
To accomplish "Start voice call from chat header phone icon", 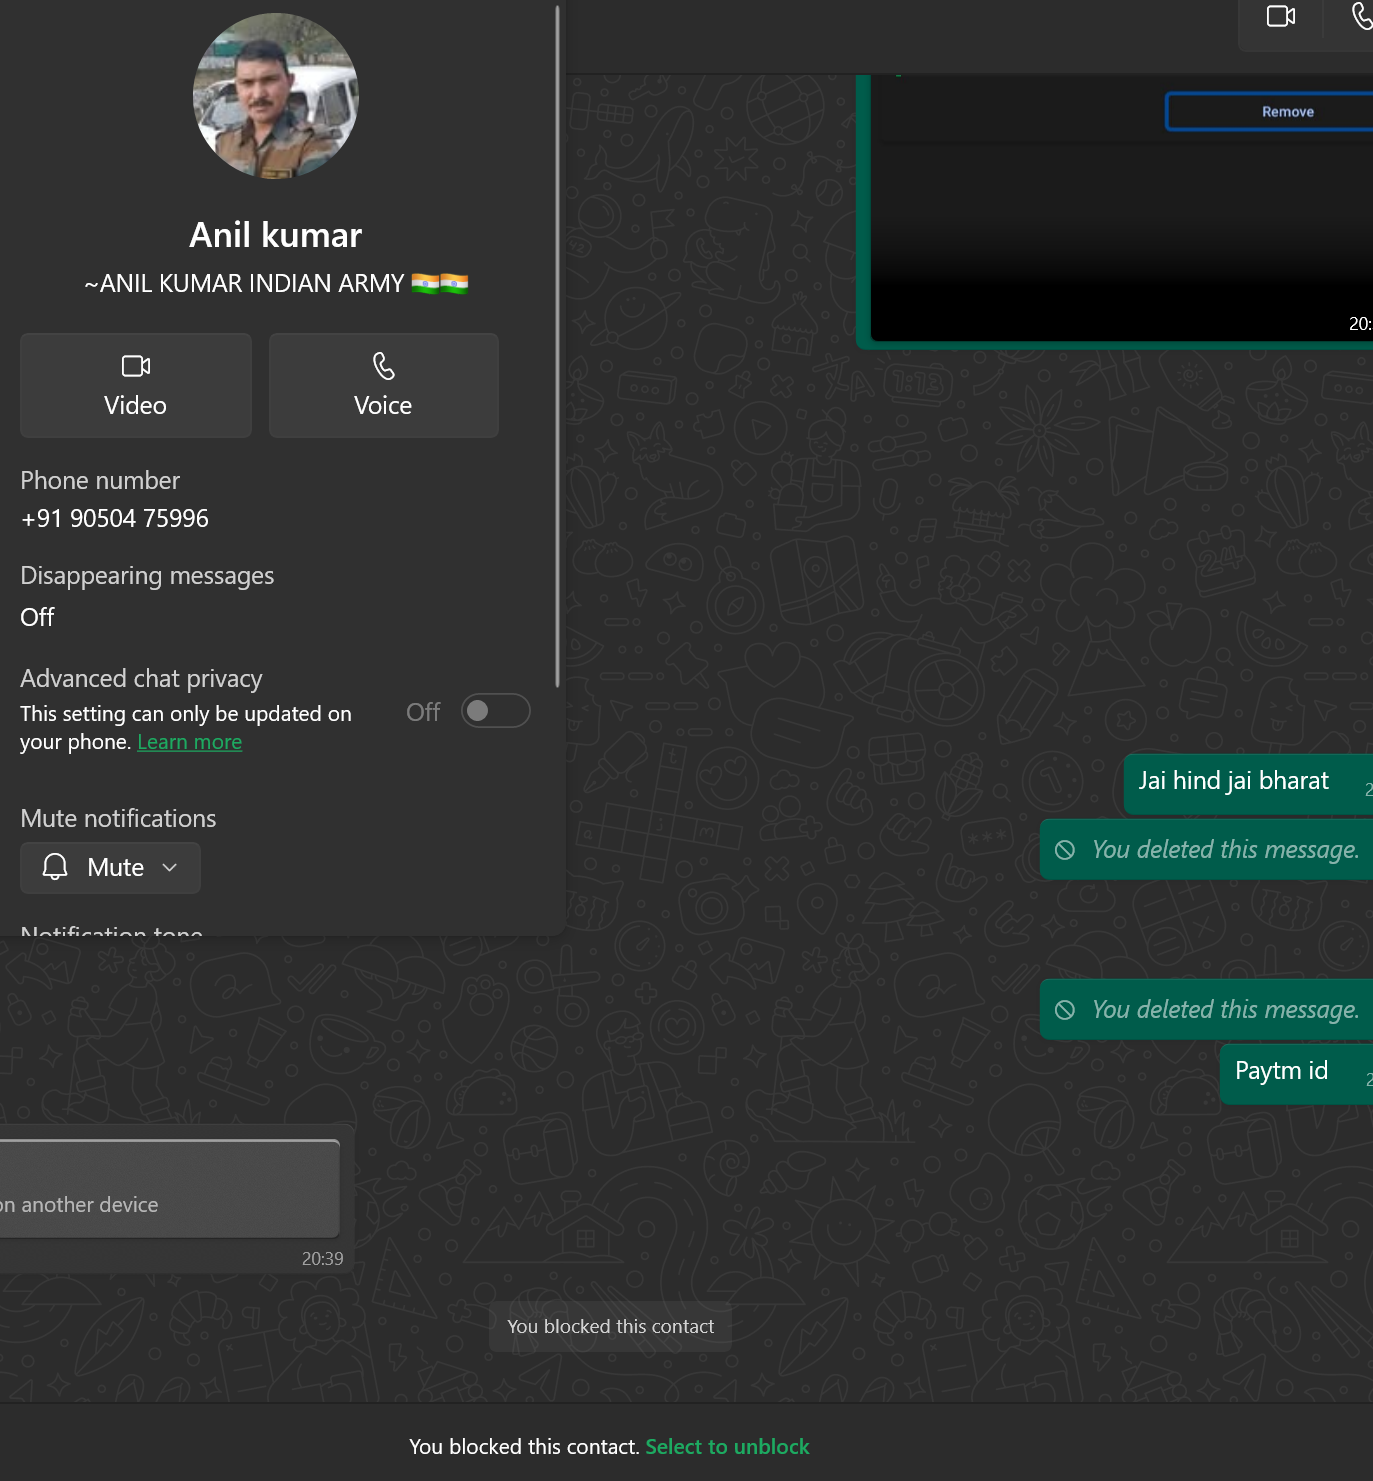I will pyautogui.click(x=1361, y=17).
